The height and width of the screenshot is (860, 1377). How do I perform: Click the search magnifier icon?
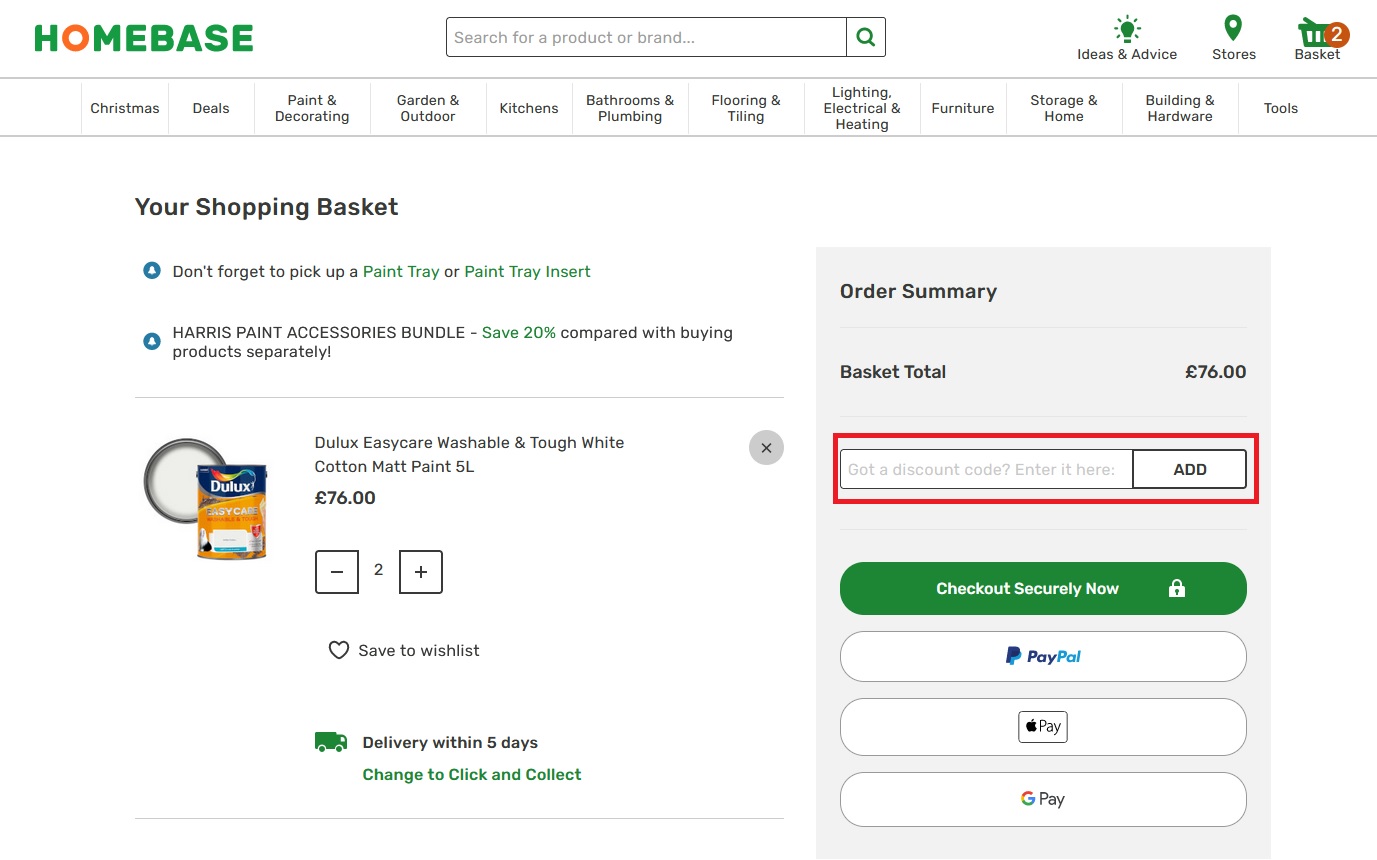point(866,37)
